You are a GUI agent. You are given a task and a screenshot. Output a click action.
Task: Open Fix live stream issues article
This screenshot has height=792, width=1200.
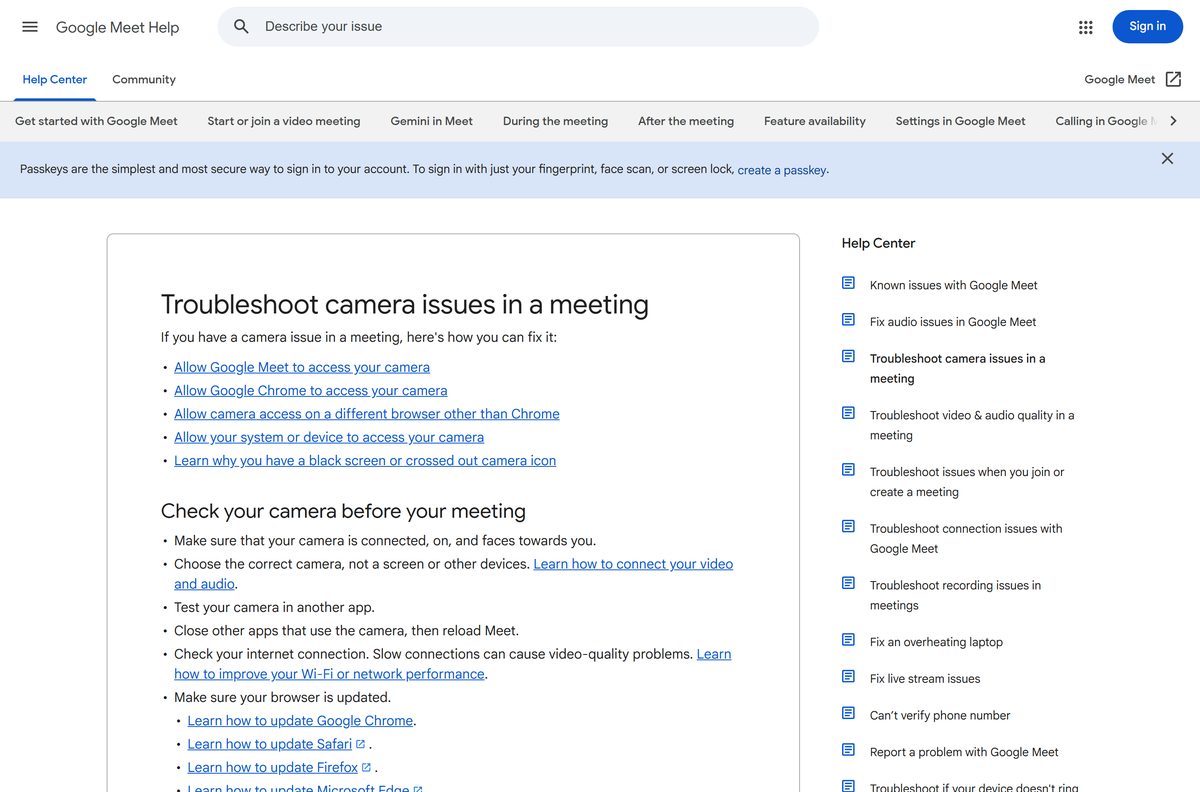(x=925, y=679)
